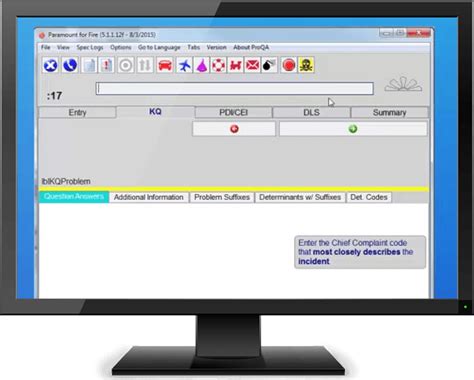The height and width of the screenshot is (380, 474).
Task: Click the lblKQProblem label text
Action: click(x=66, y=181)
